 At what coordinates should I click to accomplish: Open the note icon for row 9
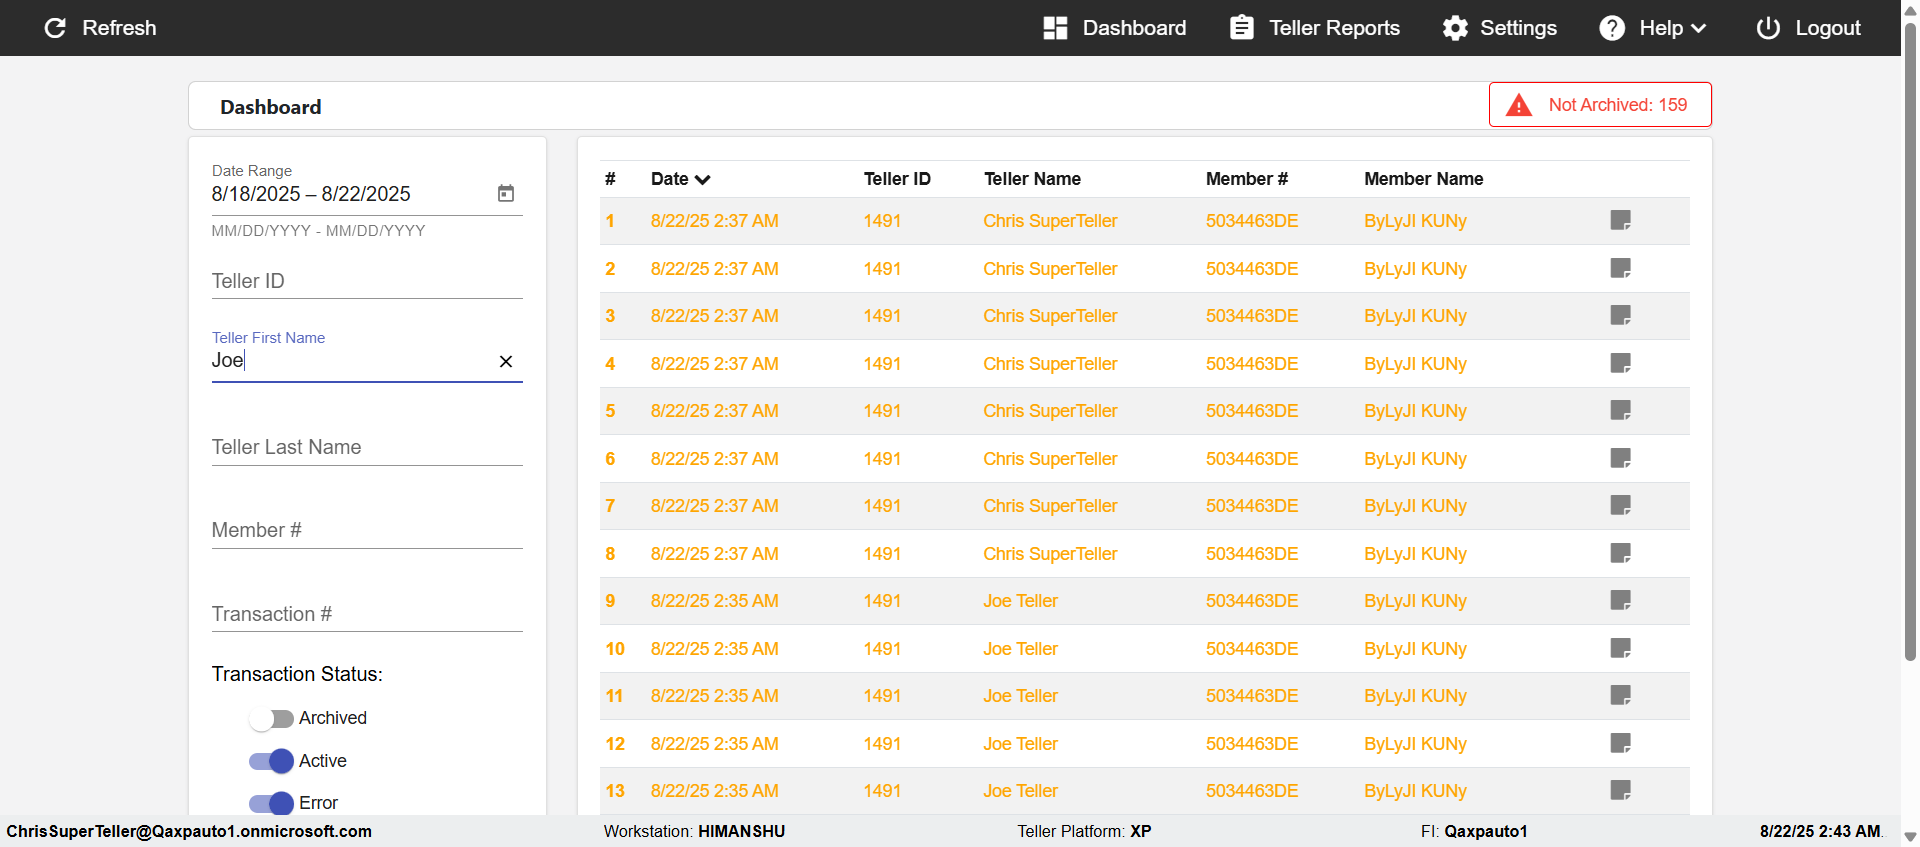tap(1620, 600)
